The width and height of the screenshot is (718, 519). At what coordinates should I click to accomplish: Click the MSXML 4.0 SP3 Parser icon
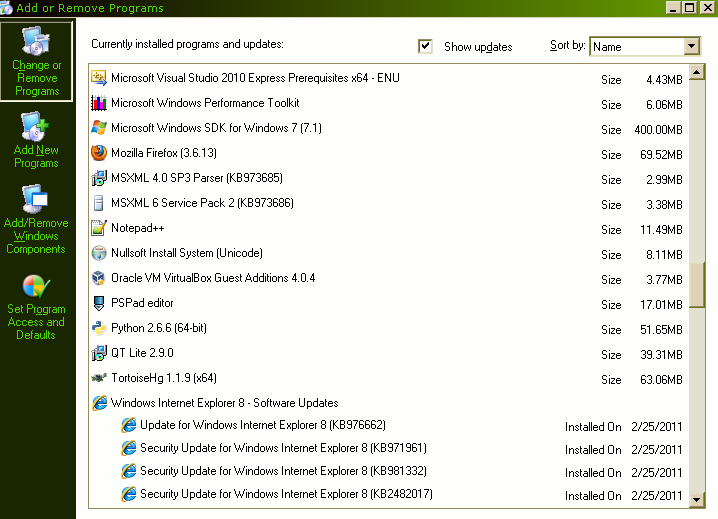pyautogui.click(x=98, y=178)
